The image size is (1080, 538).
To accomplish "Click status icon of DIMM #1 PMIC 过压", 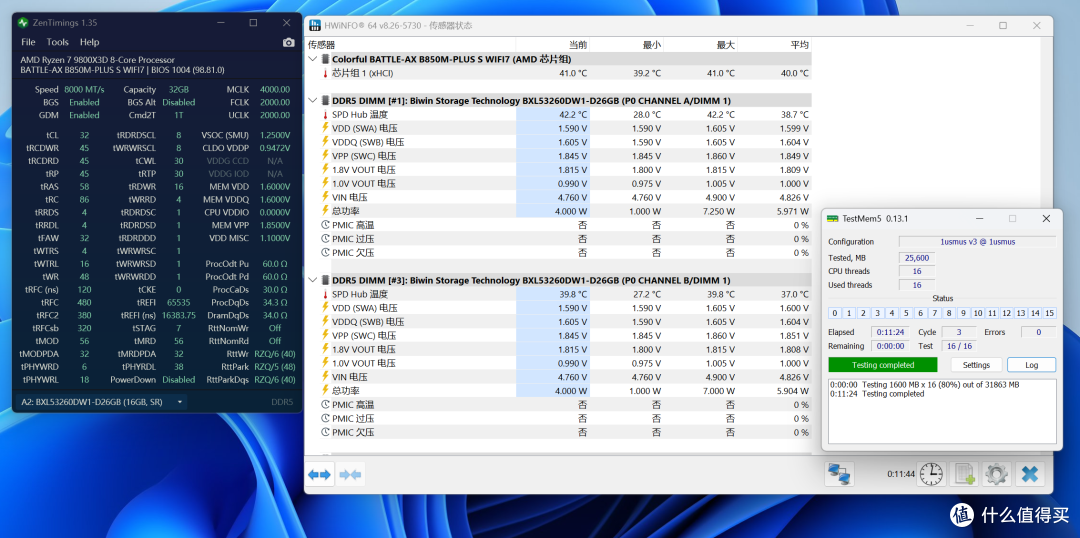I will click(x=325, y=239).
